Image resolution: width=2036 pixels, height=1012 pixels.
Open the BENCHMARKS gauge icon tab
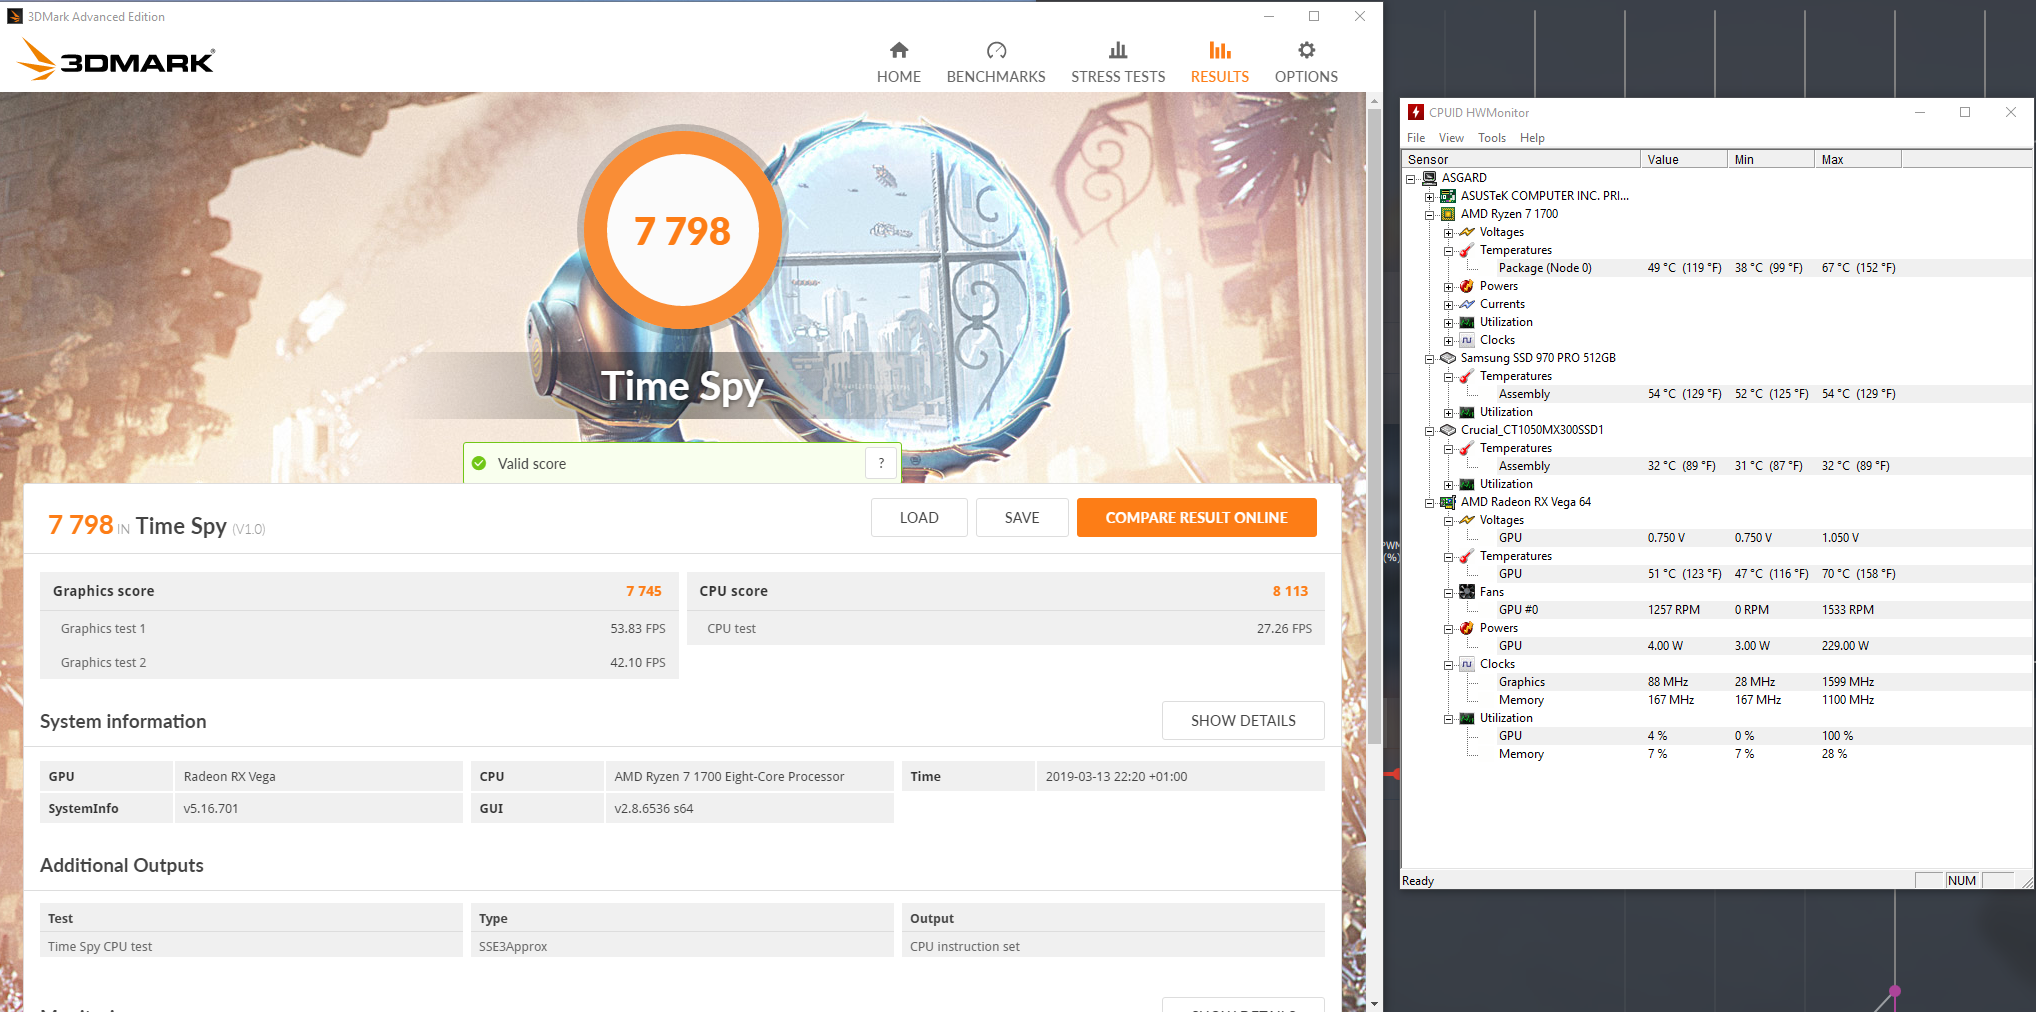[996, 62]
